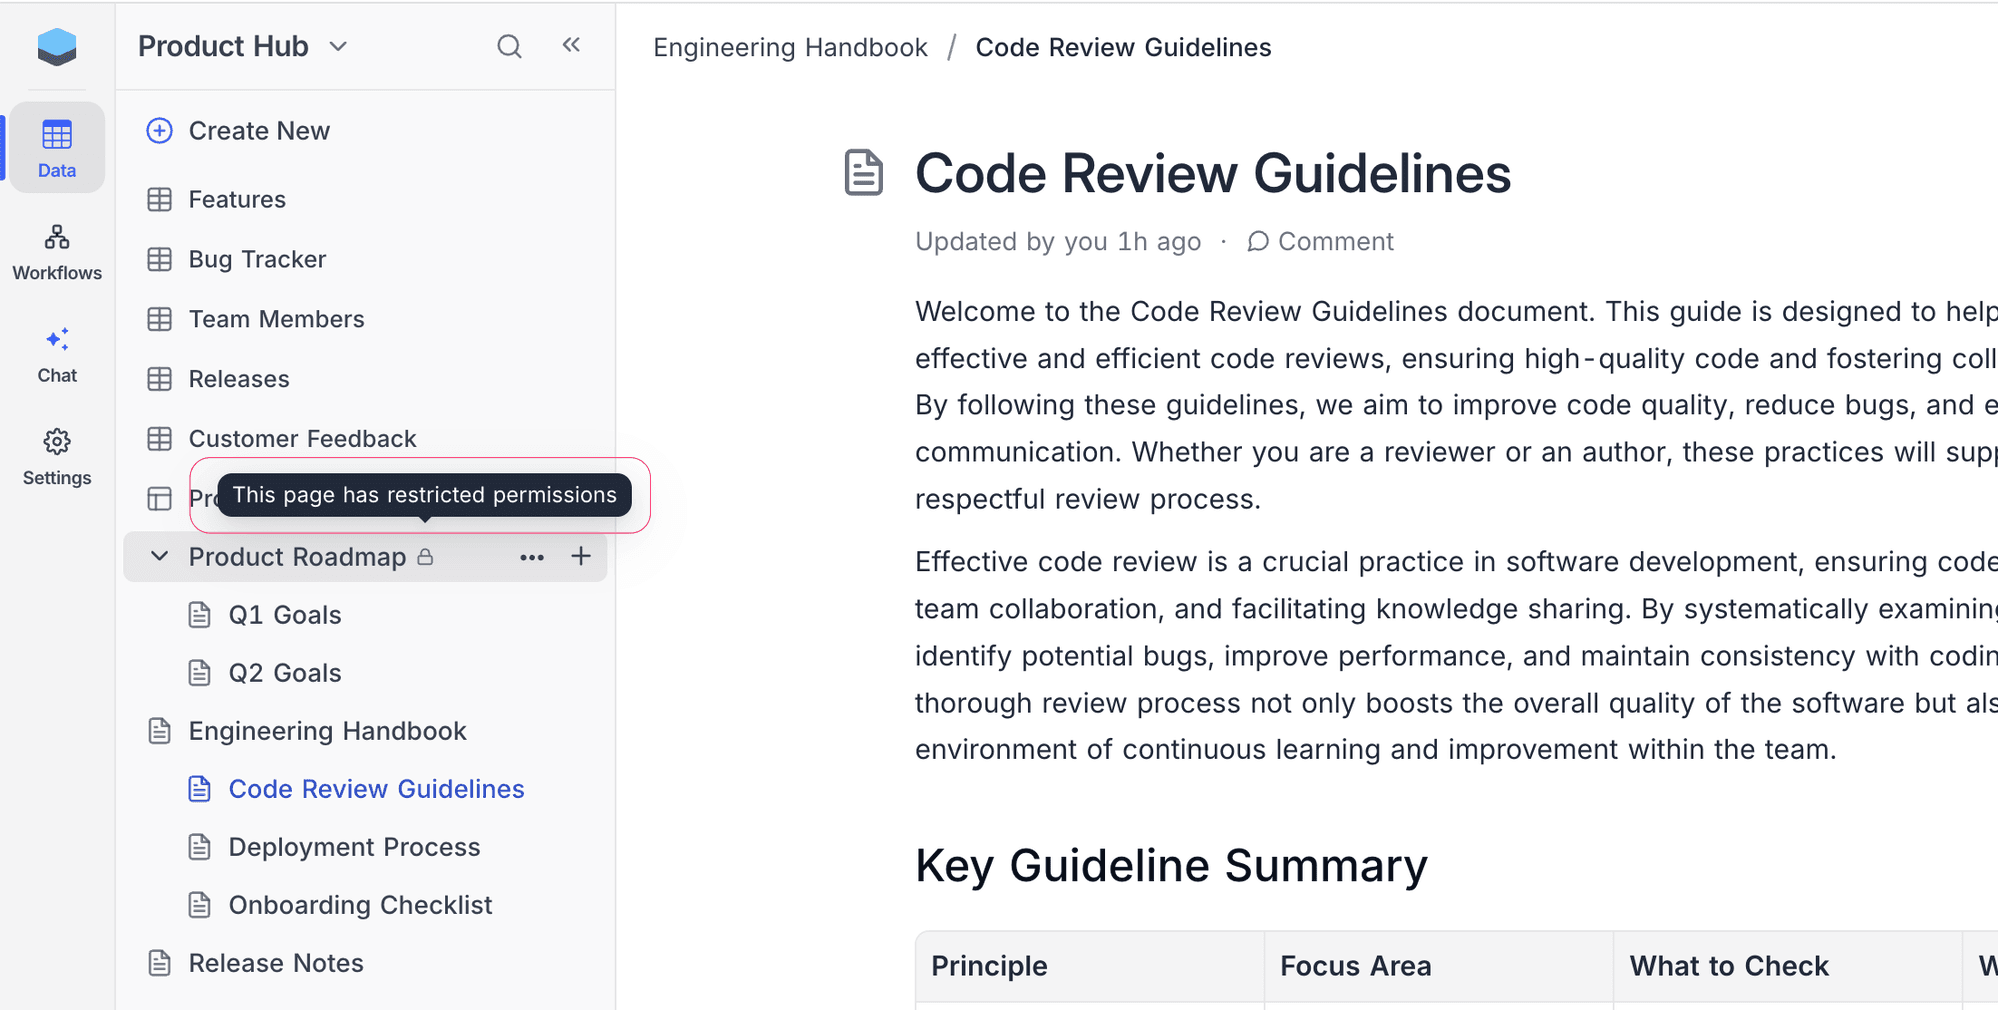
Task: Select the Q1 Goals page
Action: tap(285, 615)
